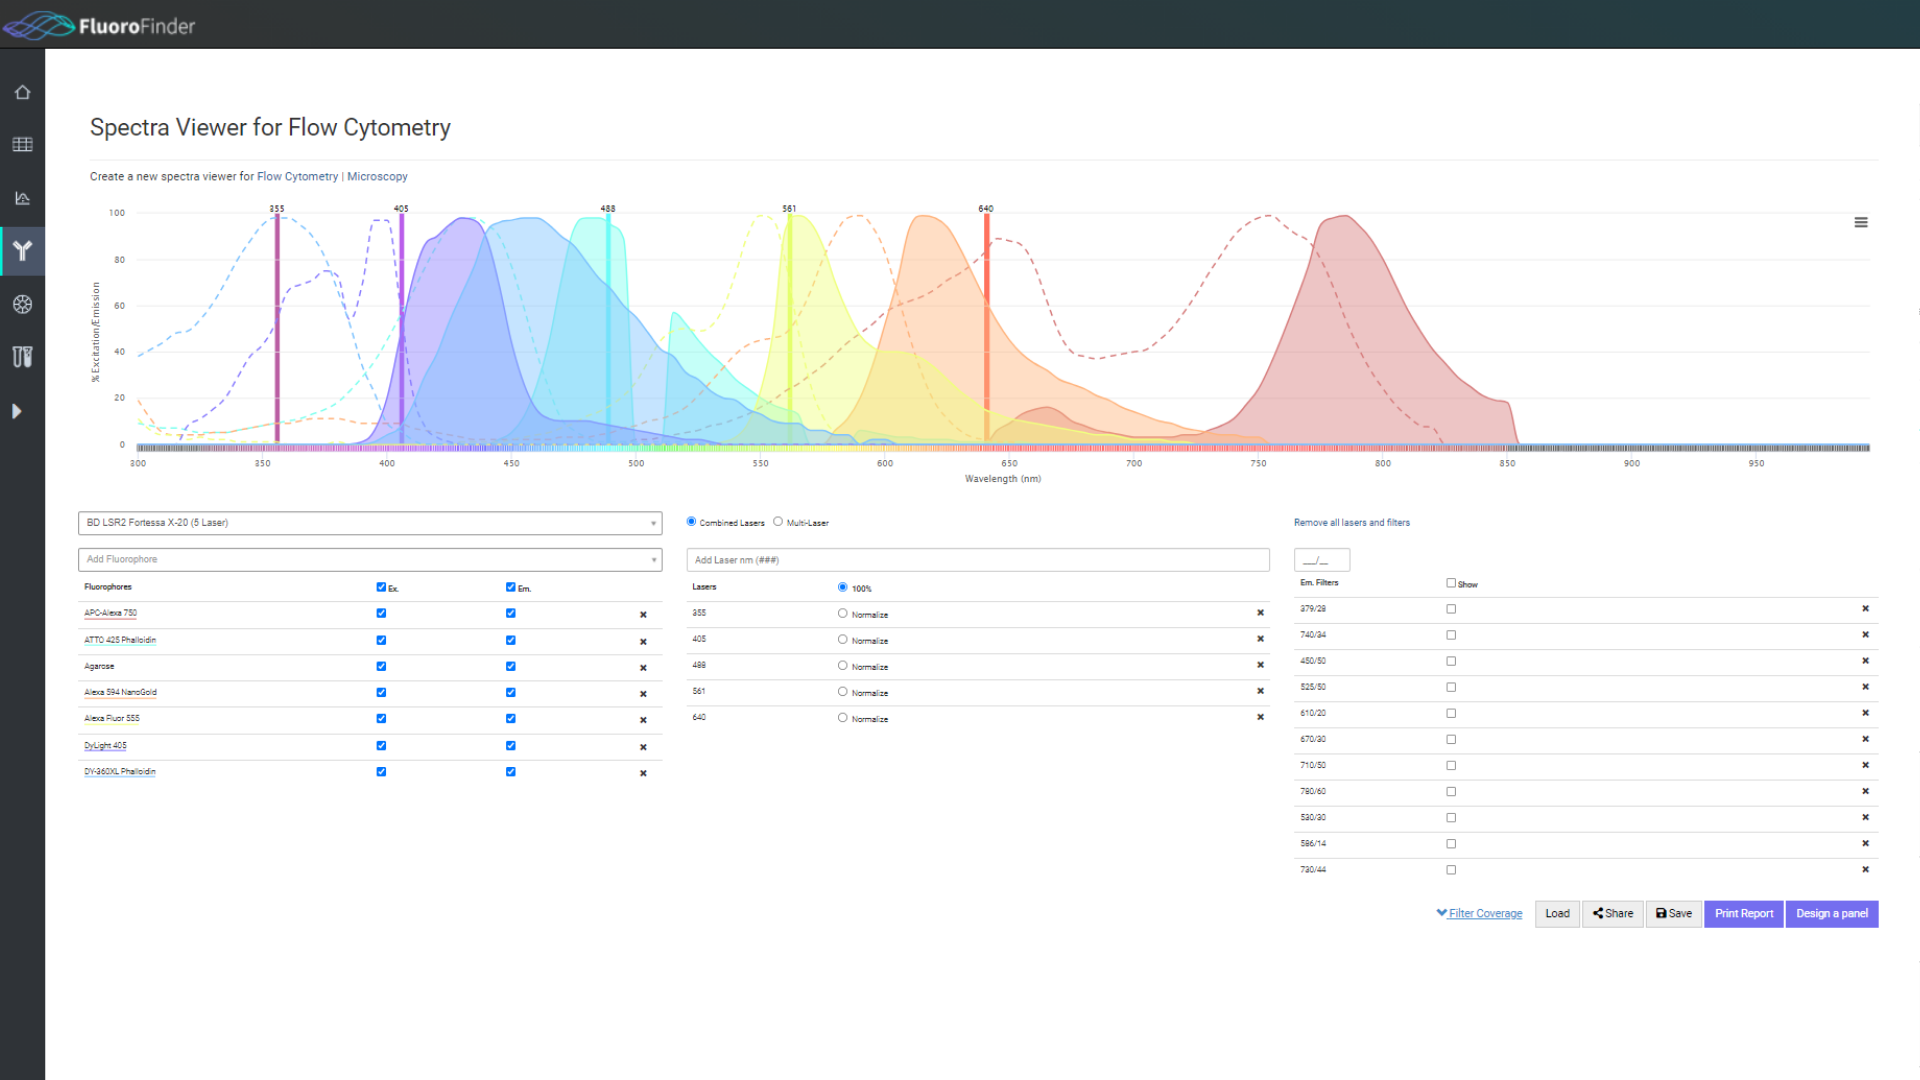Open the chart hamburger menu icon

point(1861,222)
